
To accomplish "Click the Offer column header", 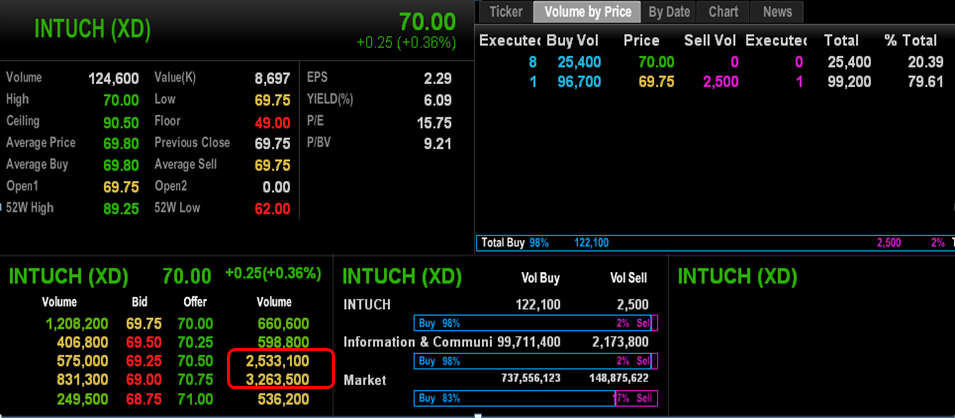I will [x=196, y=302].
